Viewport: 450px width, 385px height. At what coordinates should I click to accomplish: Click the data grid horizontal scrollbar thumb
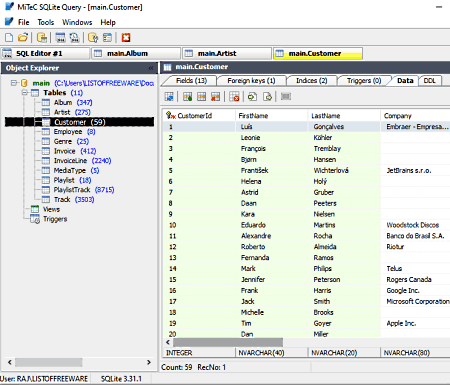228,342
